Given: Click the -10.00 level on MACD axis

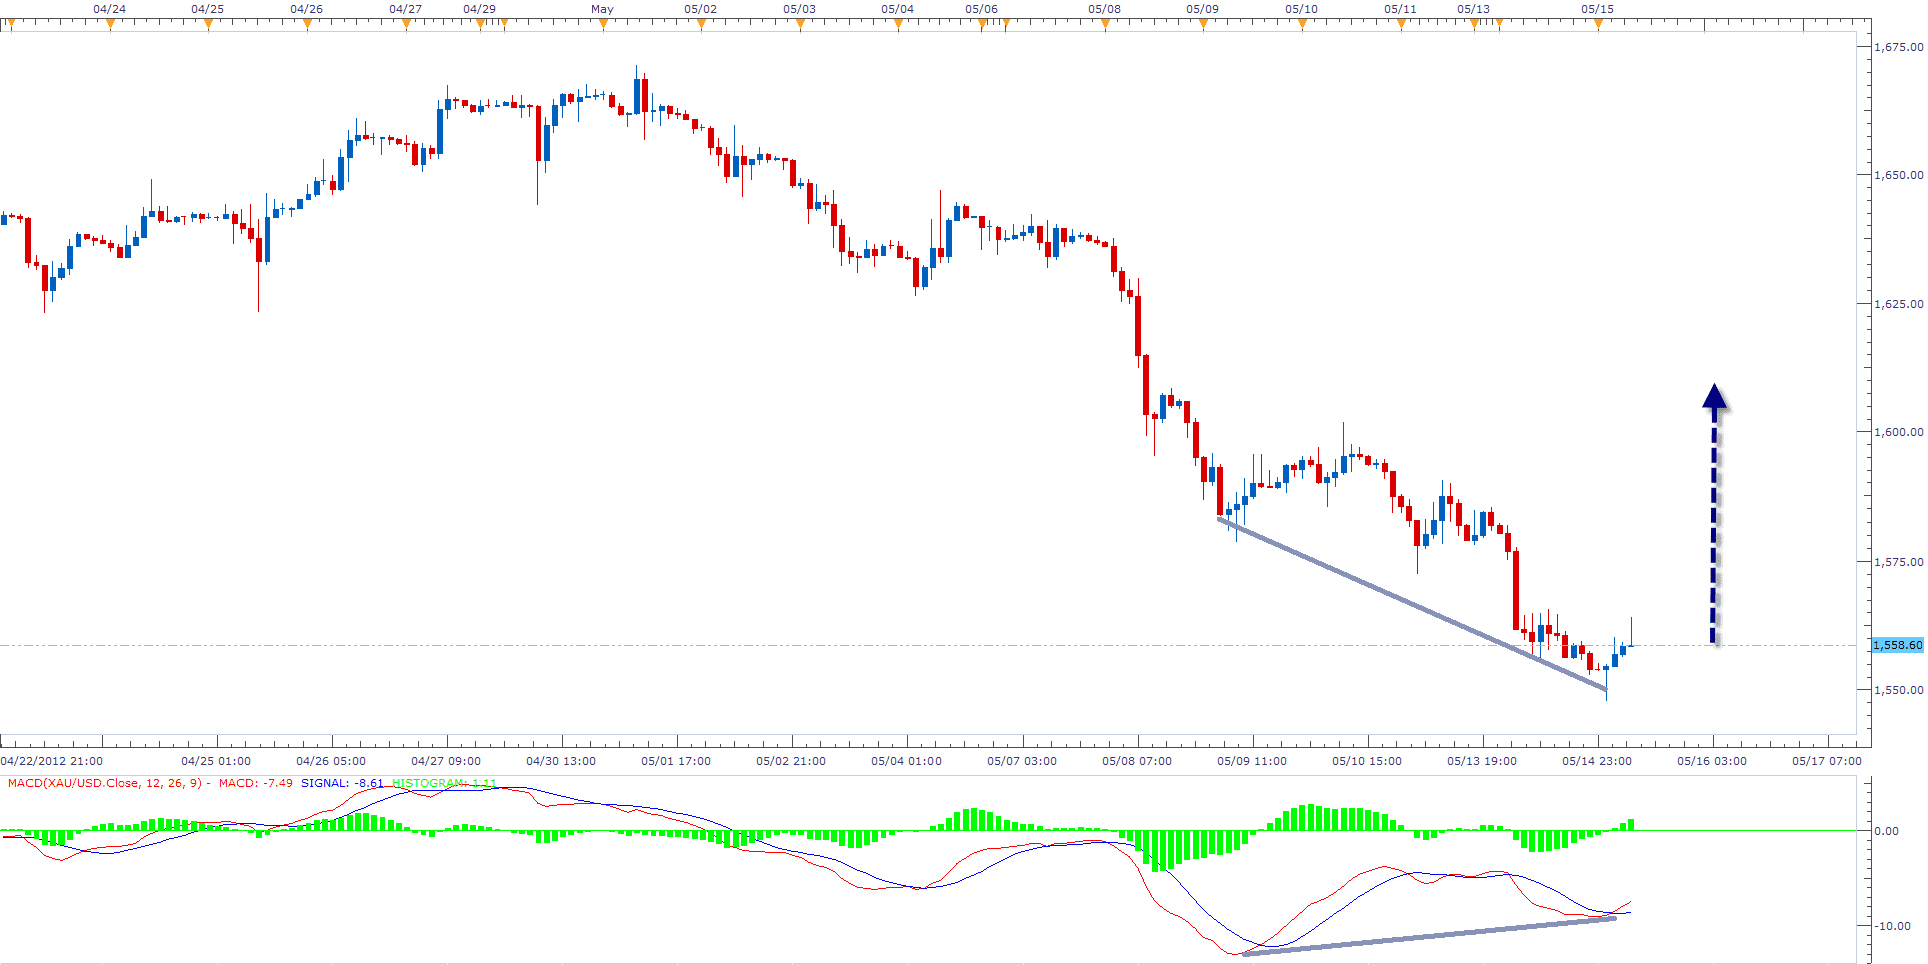Looking at the screenshot, I should (1892, 926).
